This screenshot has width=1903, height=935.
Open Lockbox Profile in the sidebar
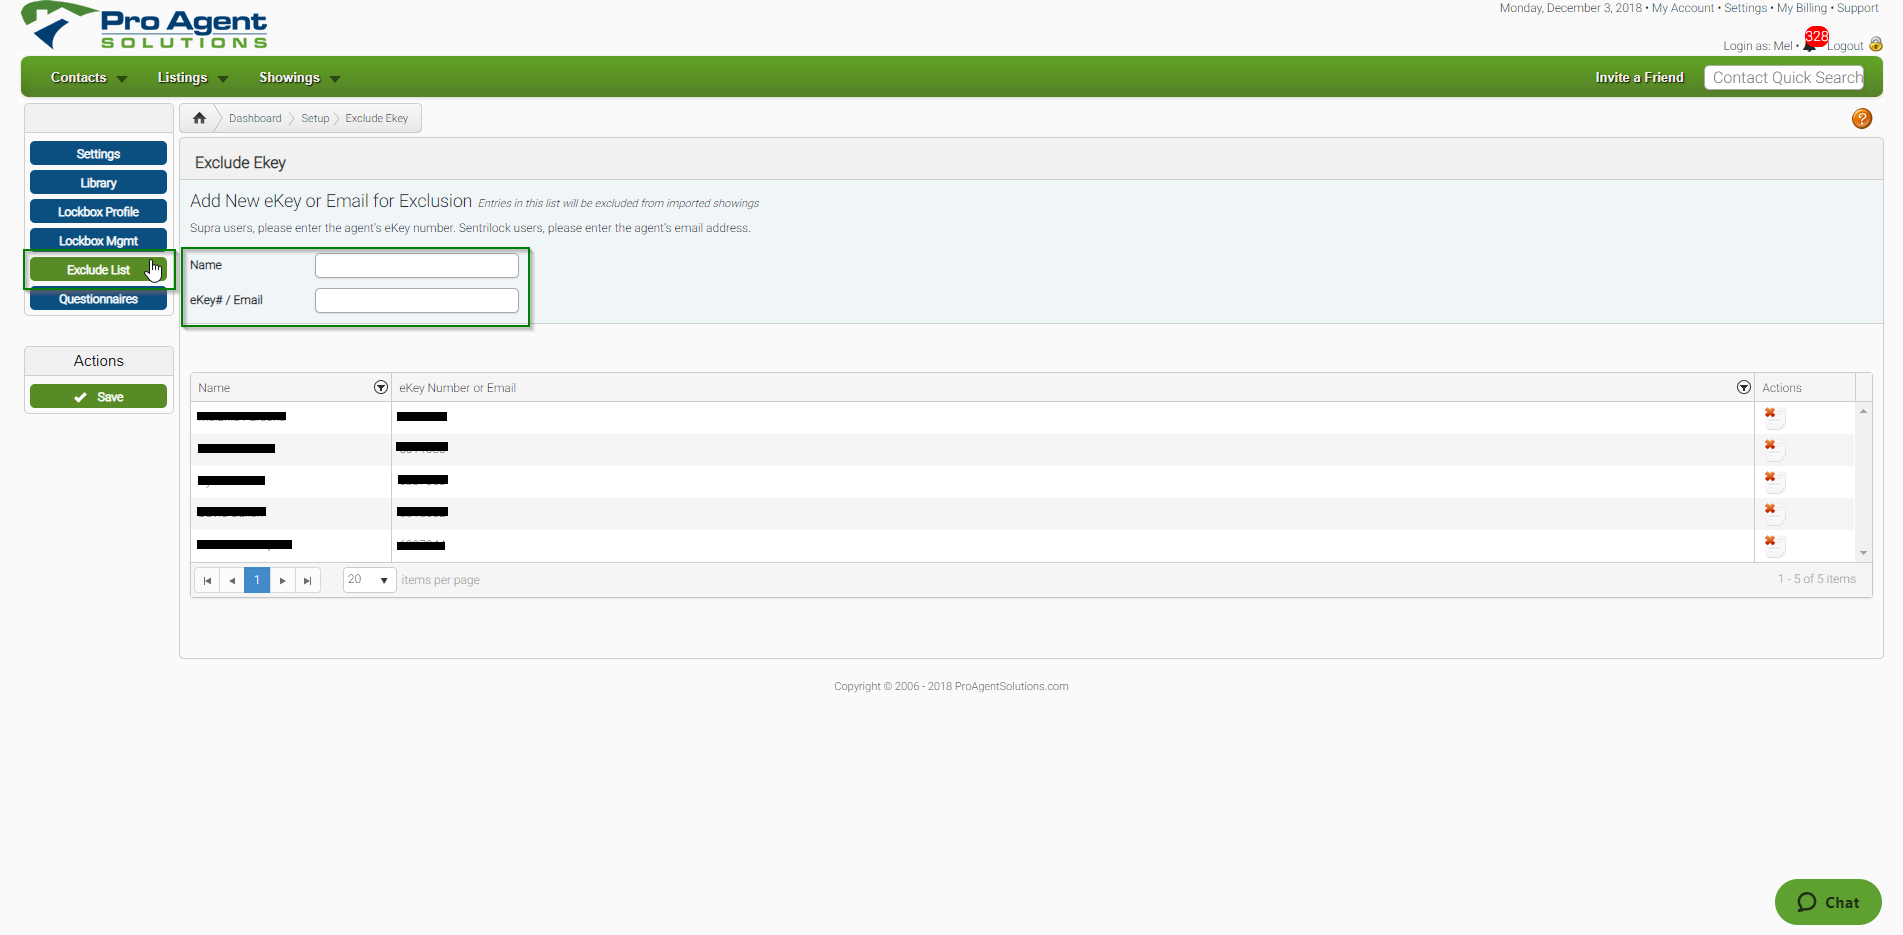98,212
